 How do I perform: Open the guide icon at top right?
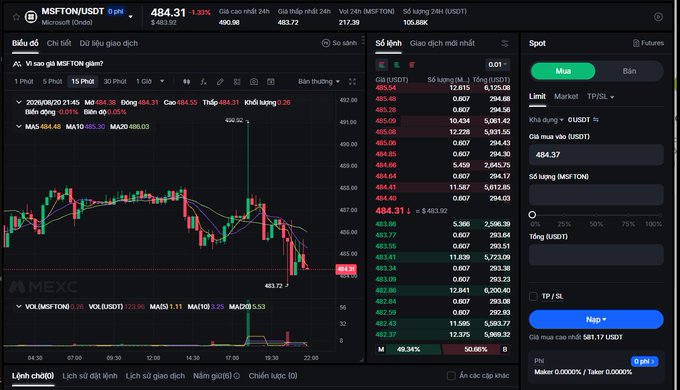click(x=658, y=17)
